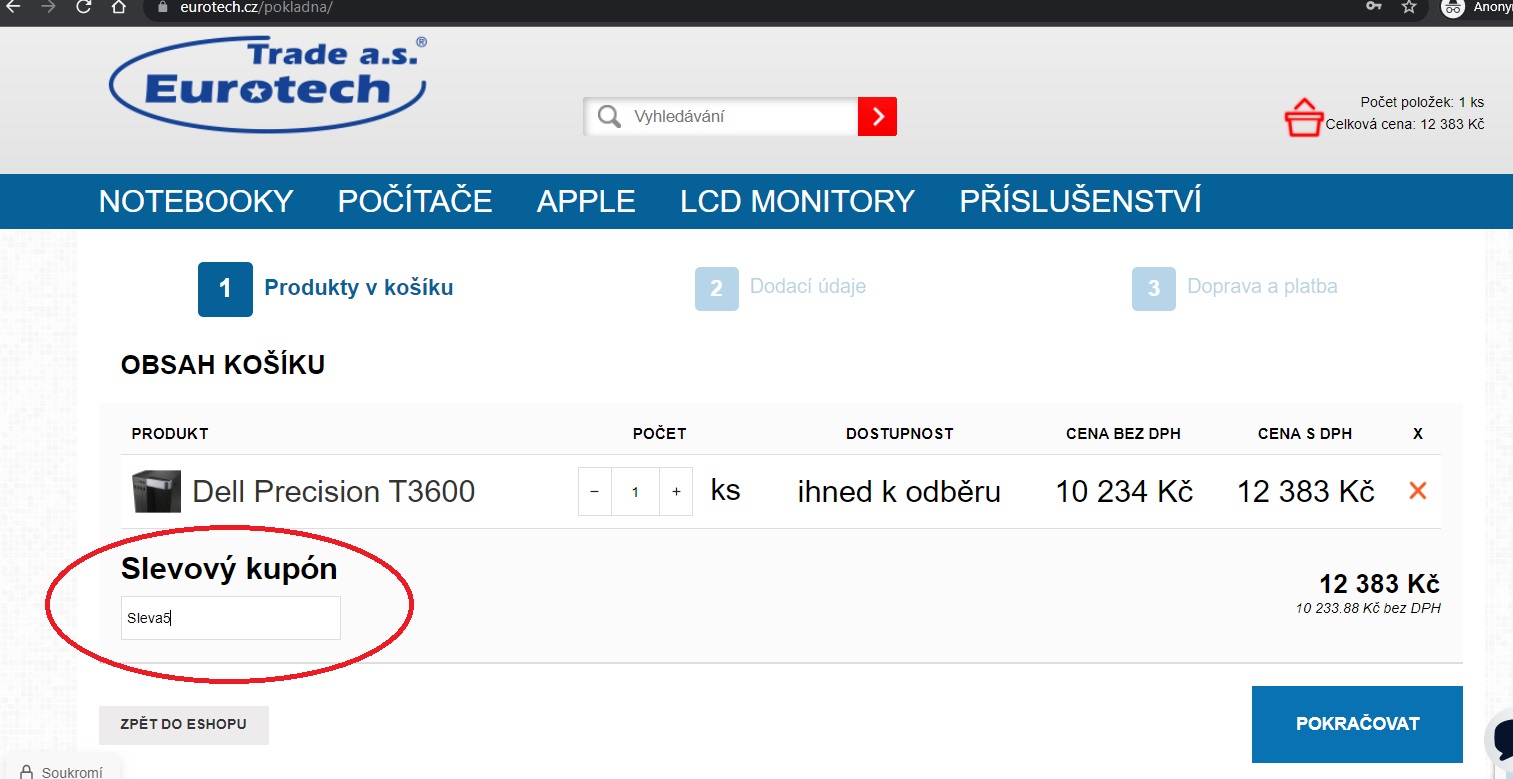Click ihned k odběru availability text

click(899, 491)
